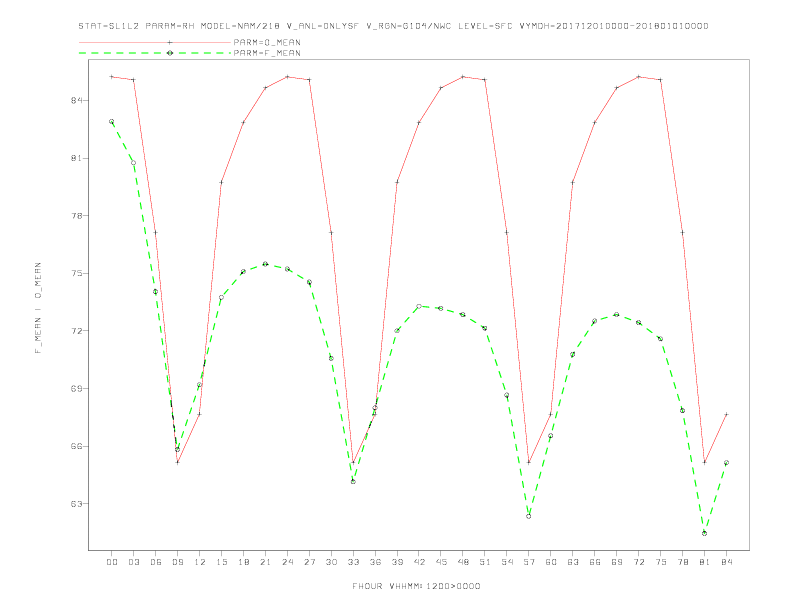The height and width of the screenshot is (612, 792).
Task: Click x-axis forecast hour label 00
Action: [112, 562]
